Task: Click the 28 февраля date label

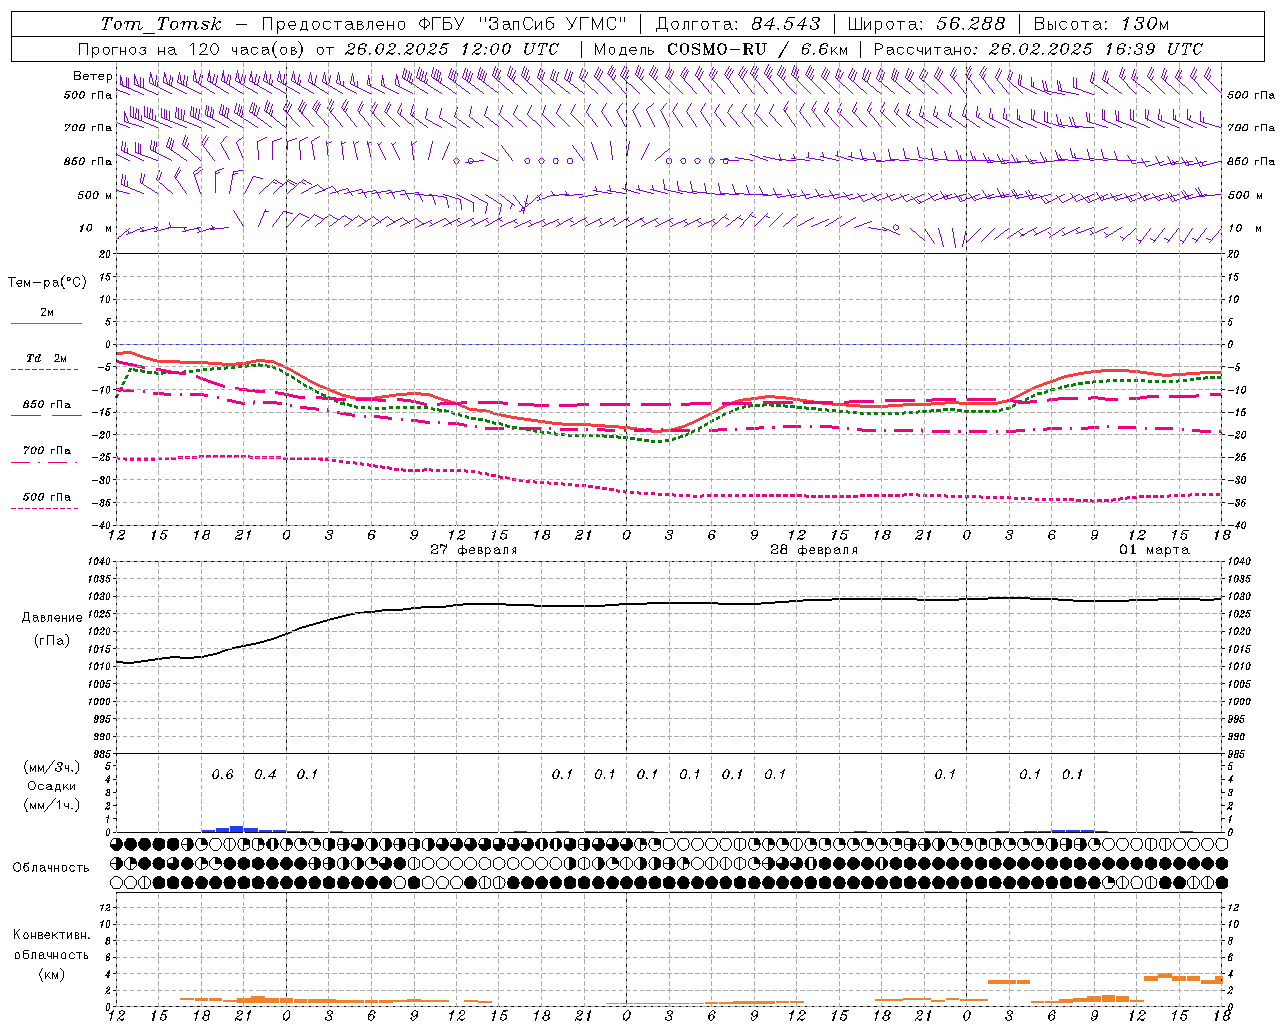Action: (814, 550)
